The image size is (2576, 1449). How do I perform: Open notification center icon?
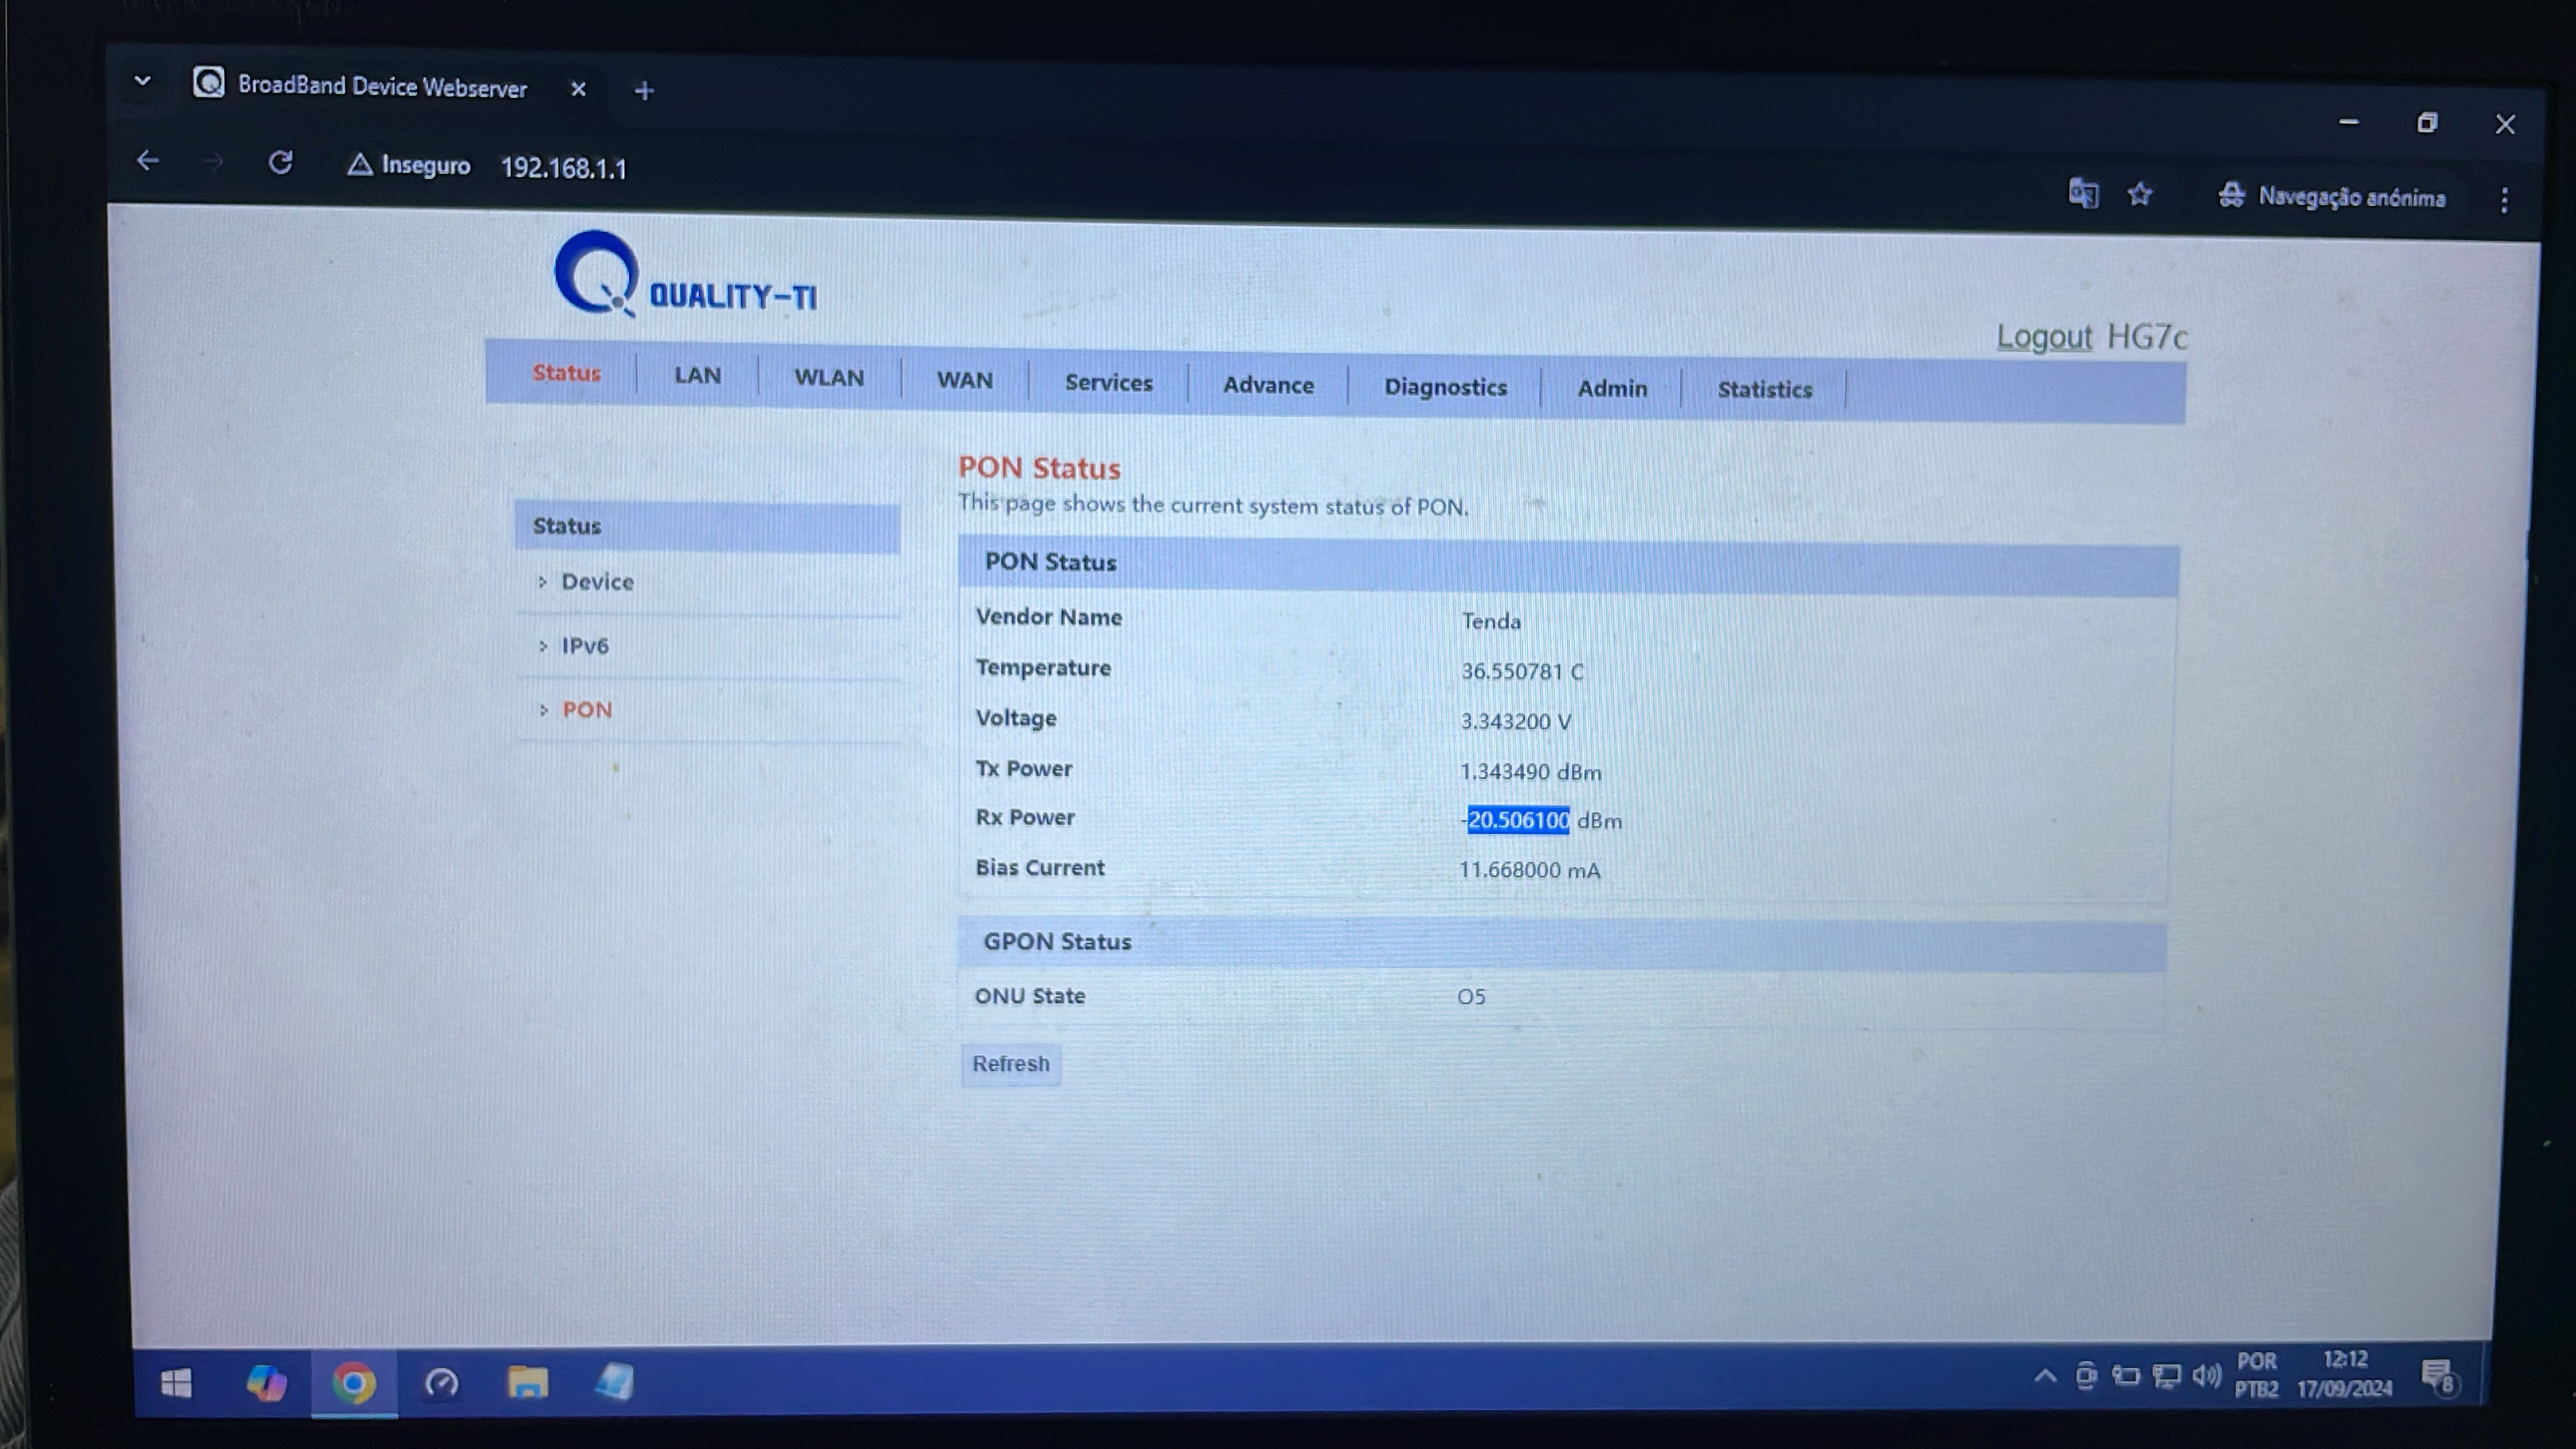click(2438, 1378)
